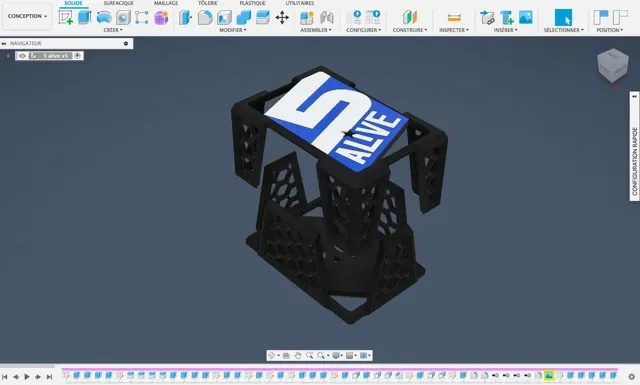Step back one timeline feature
This screenshot has height=385, width=640.
[x=16, y=376]
